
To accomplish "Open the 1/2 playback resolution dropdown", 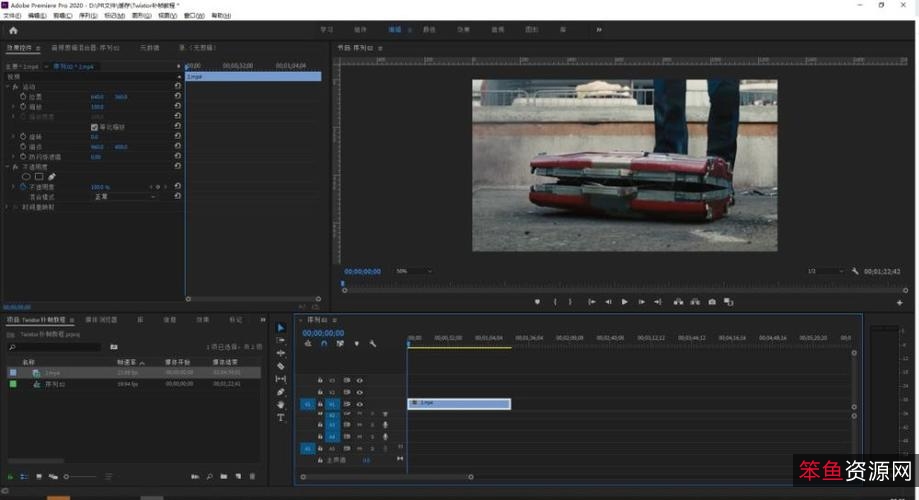I will click(820, 271).
